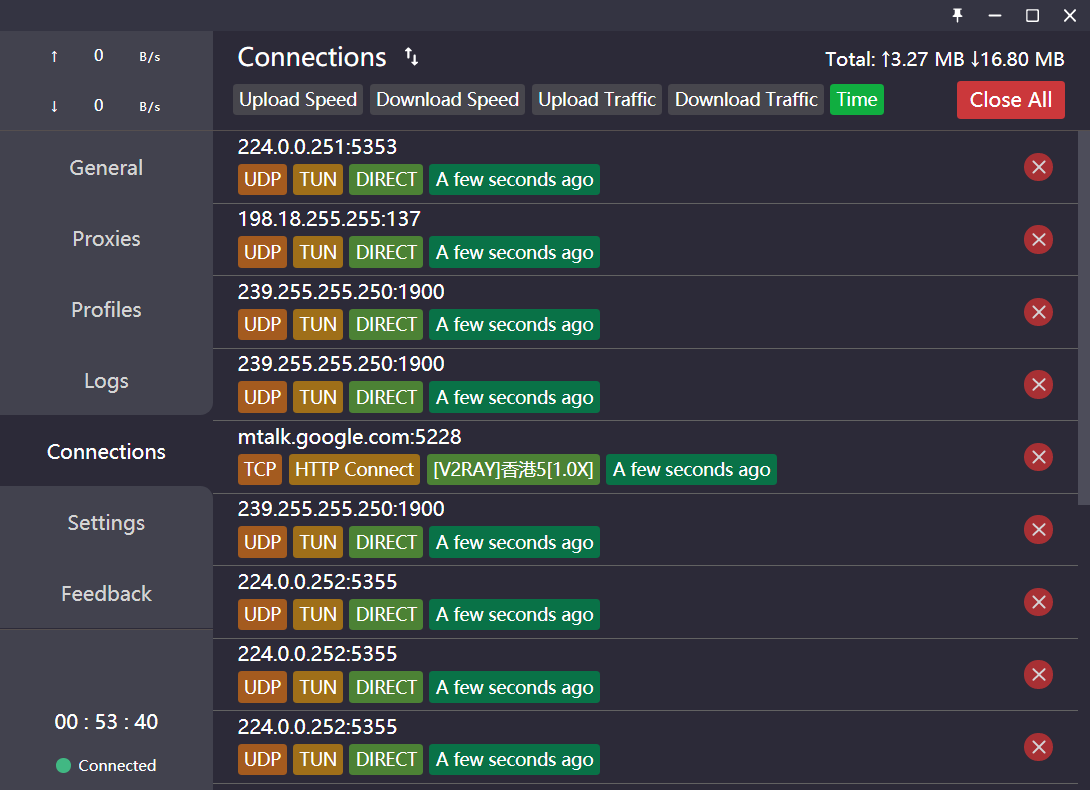Open the Settings section
The image size is (1090, 790).
point(106,523)
